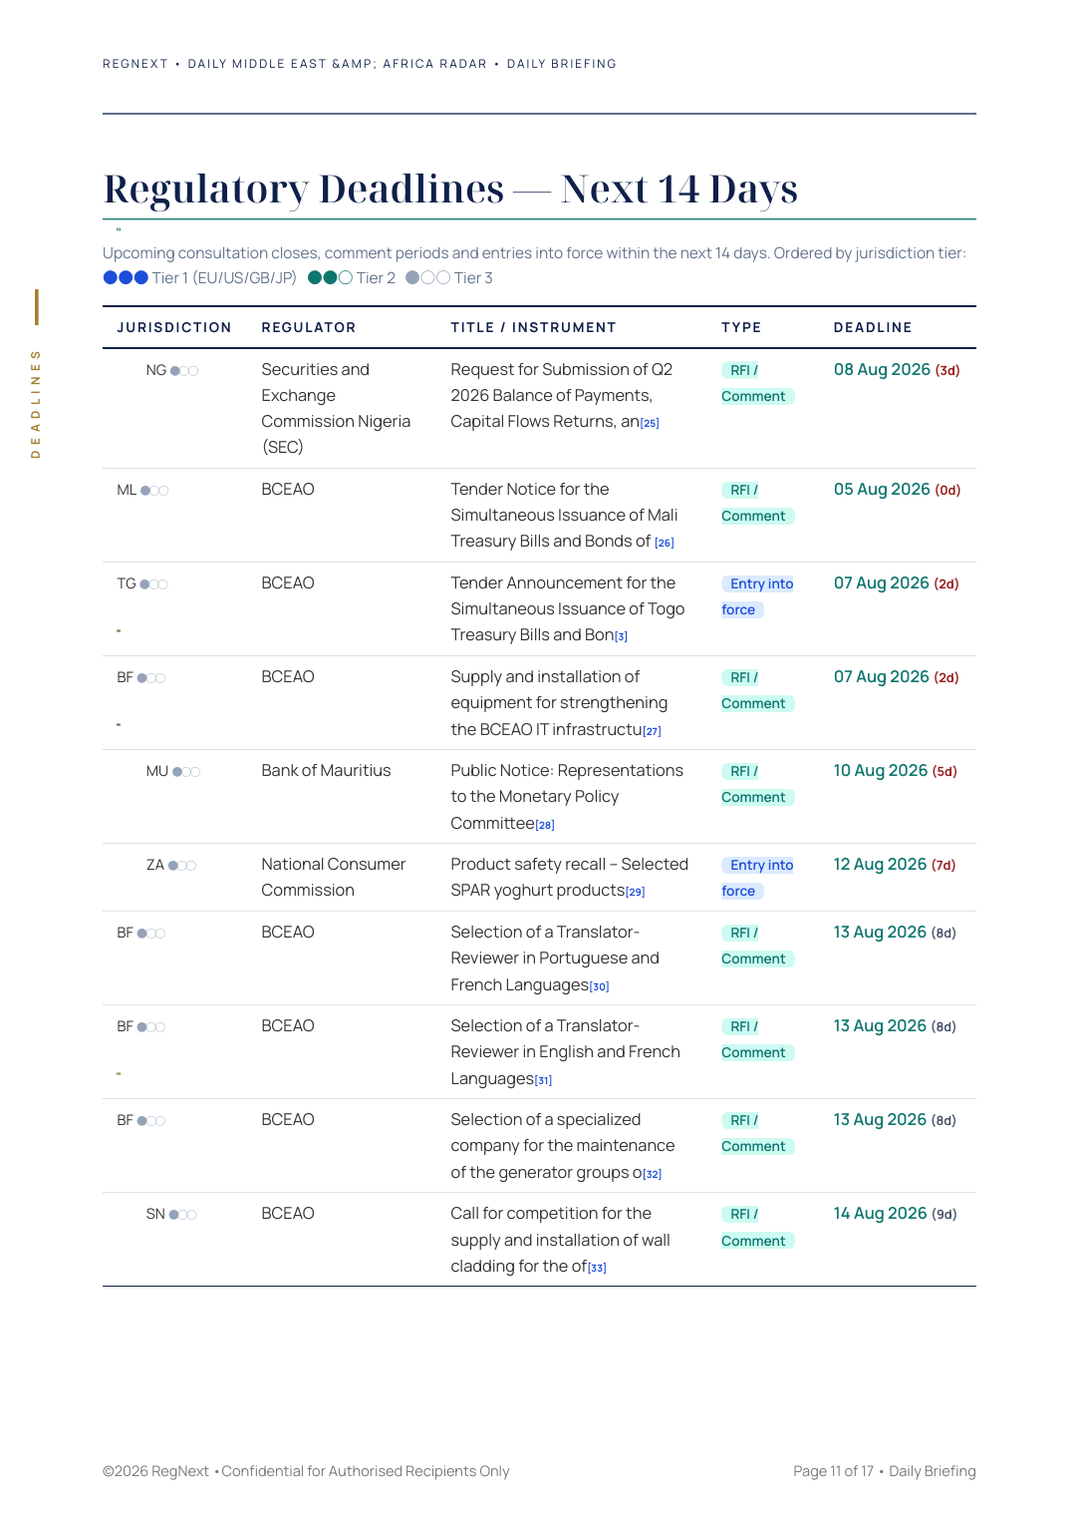Click the tier dots beside ZA
This screenshot has width=1080, height=1528.
pos(182,866)
